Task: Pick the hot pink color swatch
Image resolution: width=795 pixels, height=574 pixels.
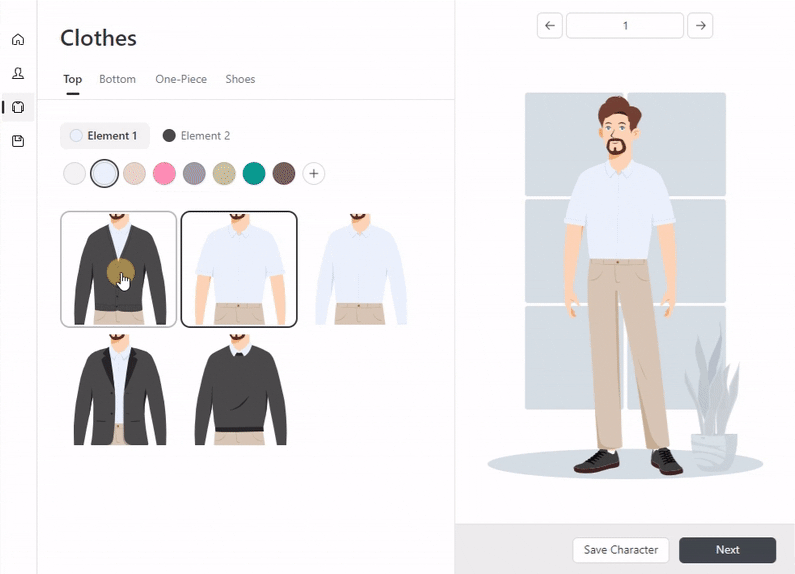Action: click(164, 173)
